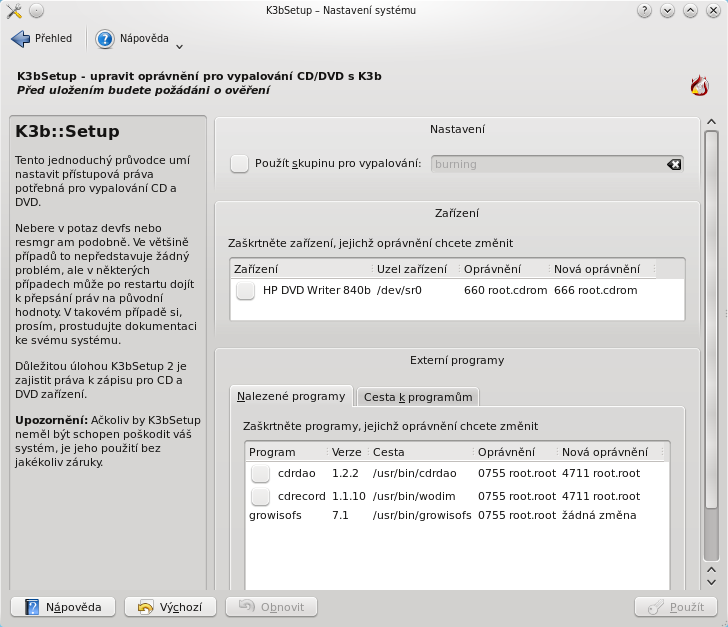Screen dimensions: 728x627
Task: Click žádná změna cell for growisofs
Action: tap(599, 516)
